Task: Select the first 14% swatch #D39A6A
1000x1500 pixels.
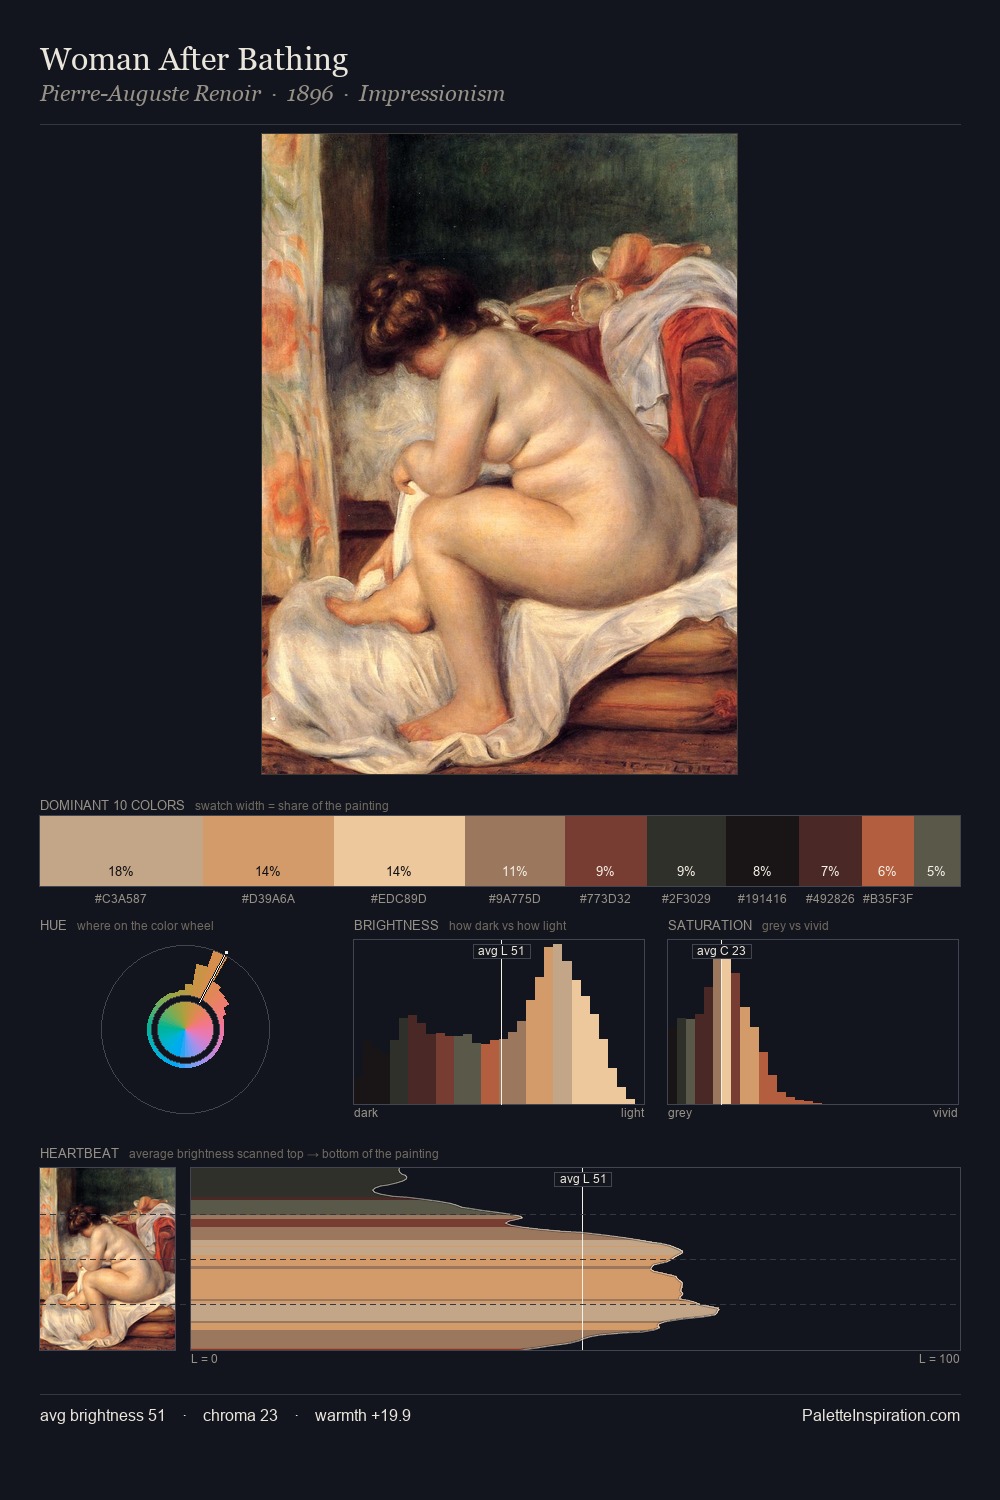Action: (268, 851)
